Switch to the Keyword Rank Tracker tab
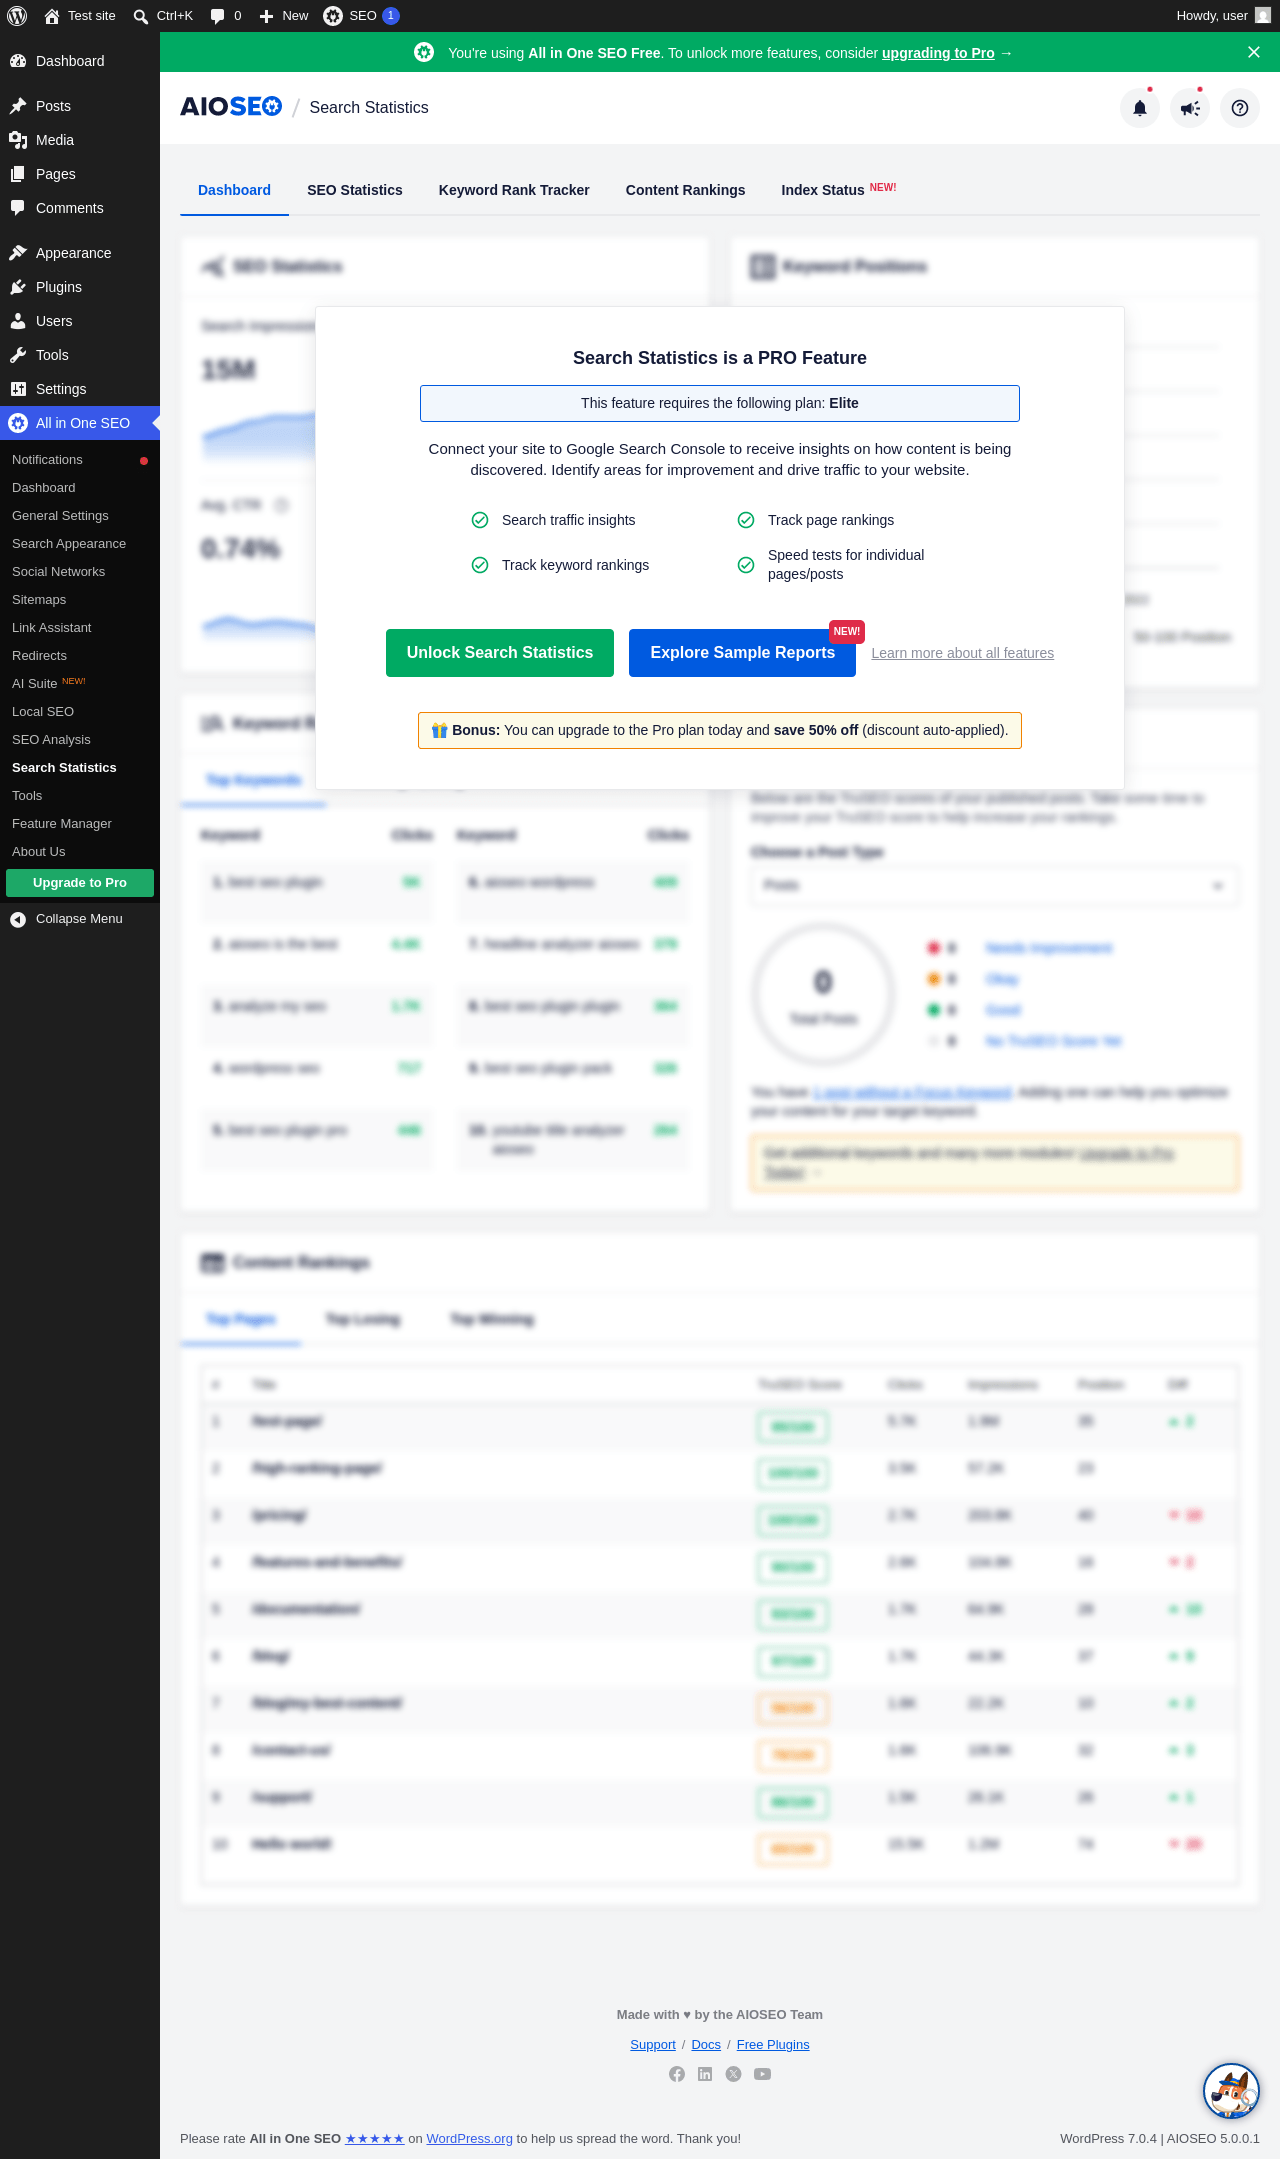This screenshot has height=2159, width=1280. [x=514, y=190]
